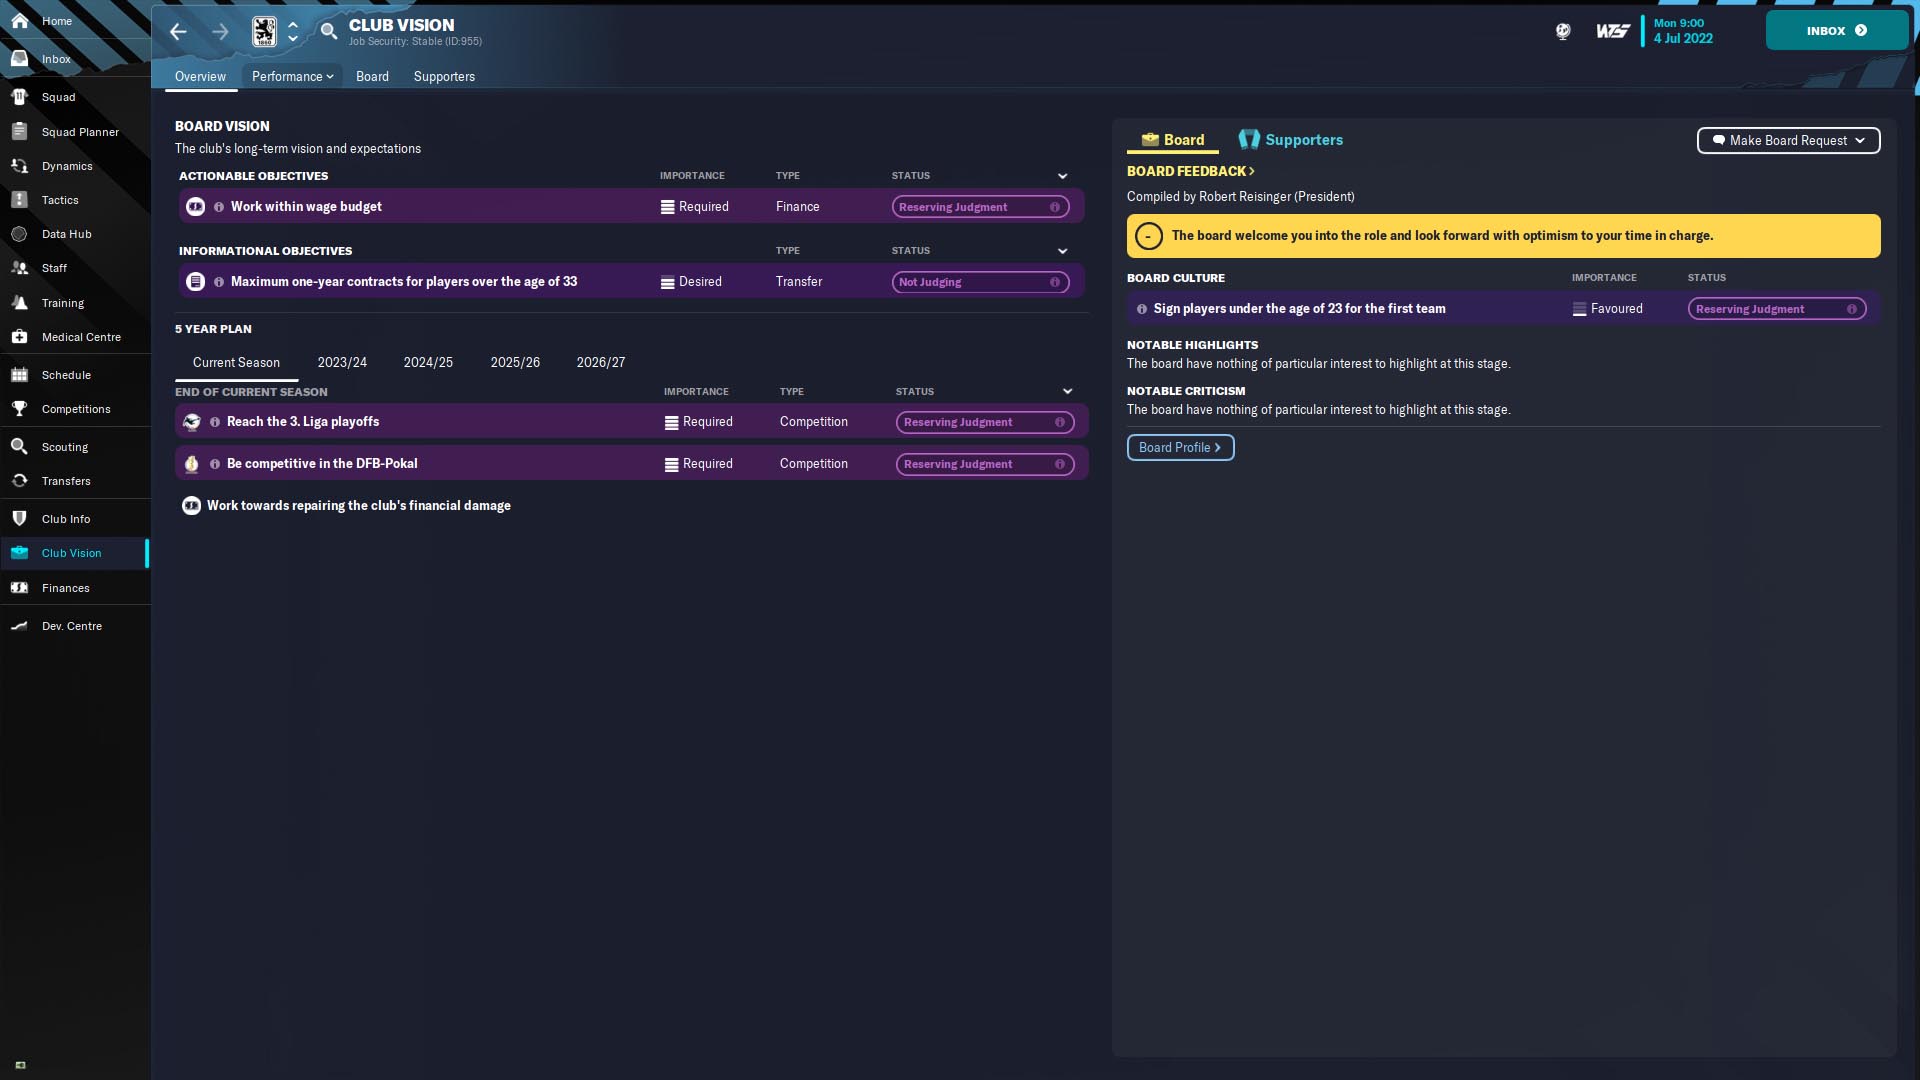Open the Make Board Request dropdown
The height and width of the screenshot is (1080, 1920).
click(x=1788, y=140)
